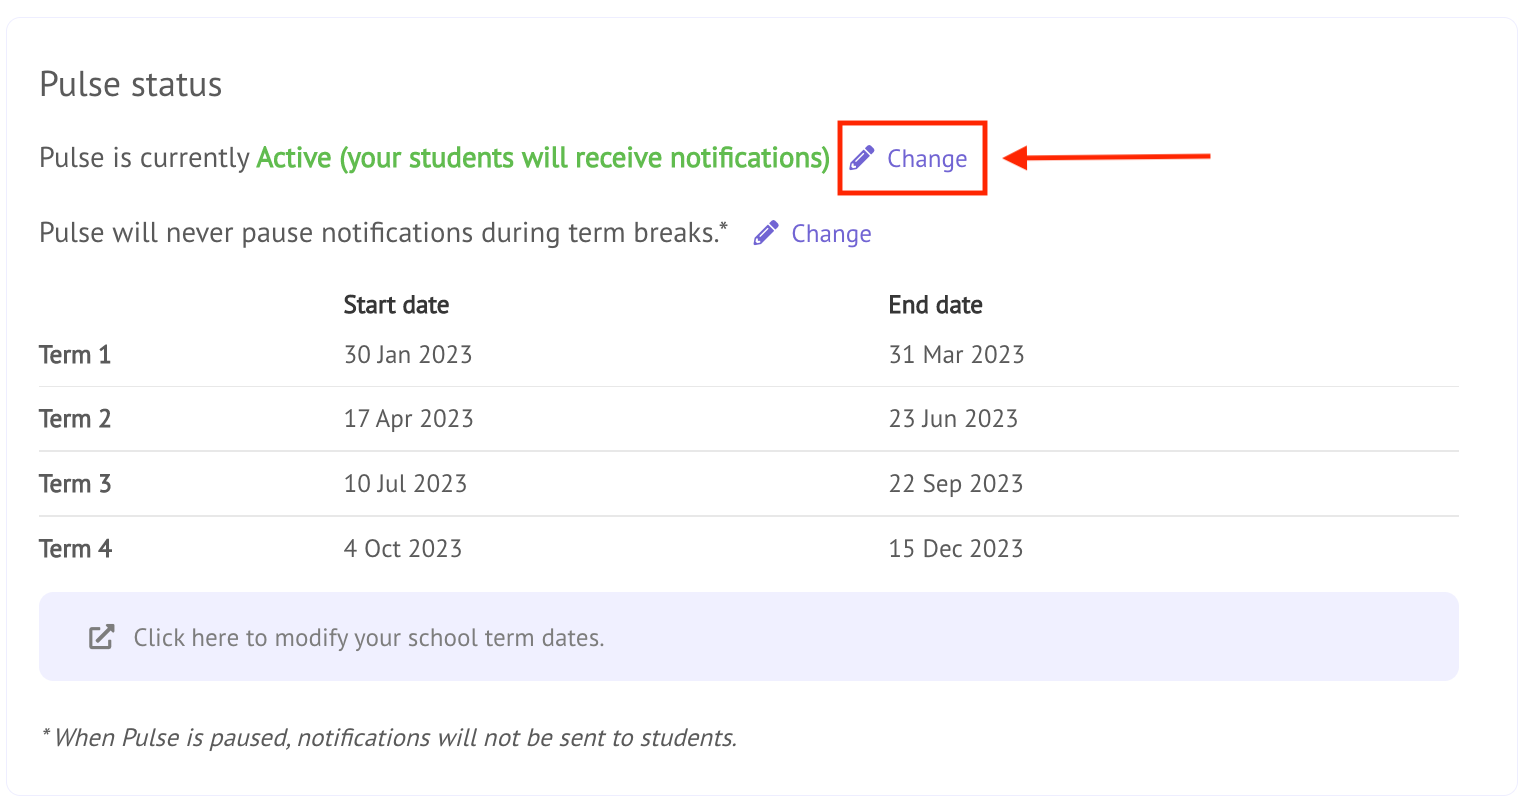1530x812 pixels.
Task: Click the Start date column header
Action: point(396,305)
